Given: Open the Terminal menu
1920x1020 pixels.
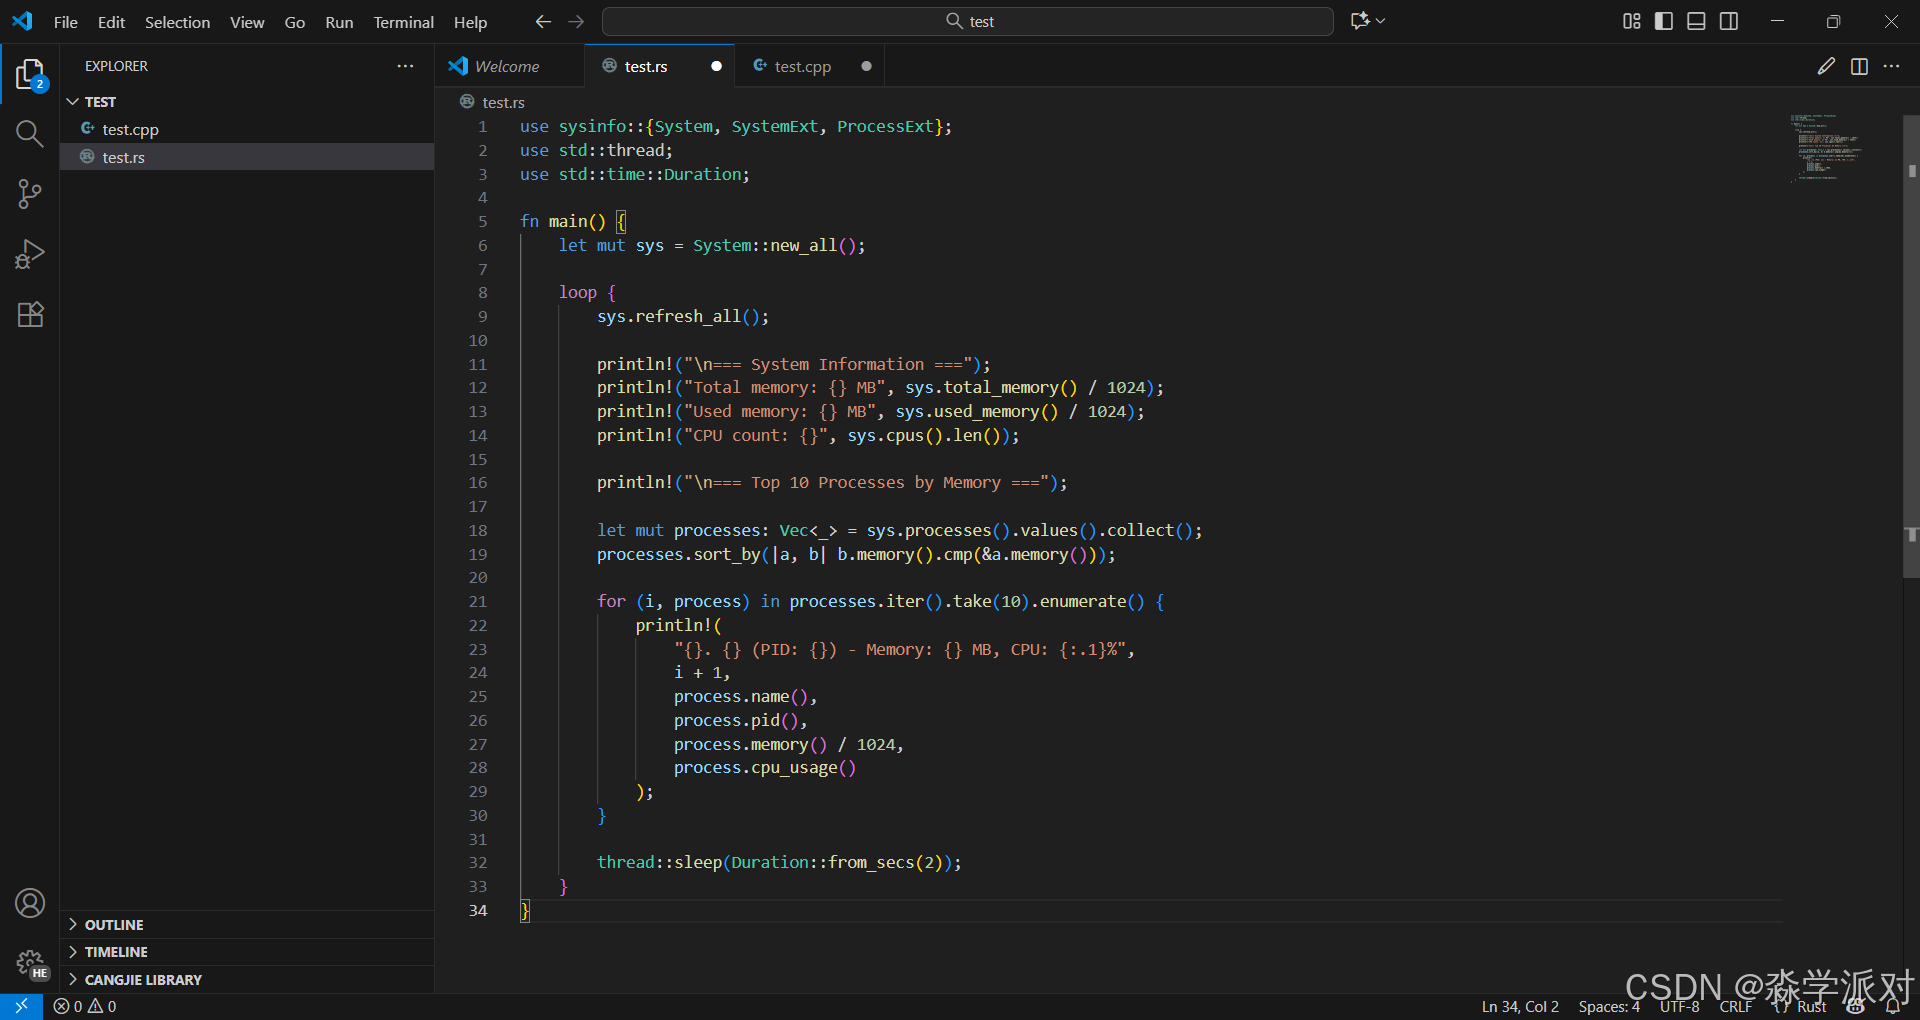Looking at the screenshot, I should click(x=404, y=22).
